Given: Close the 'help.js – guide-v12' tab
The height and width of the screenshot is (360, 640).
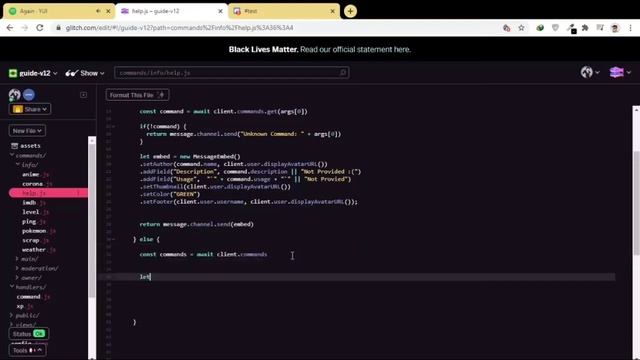Looking at the screenshot, I should pyautogui.click(x=220, y=11).
